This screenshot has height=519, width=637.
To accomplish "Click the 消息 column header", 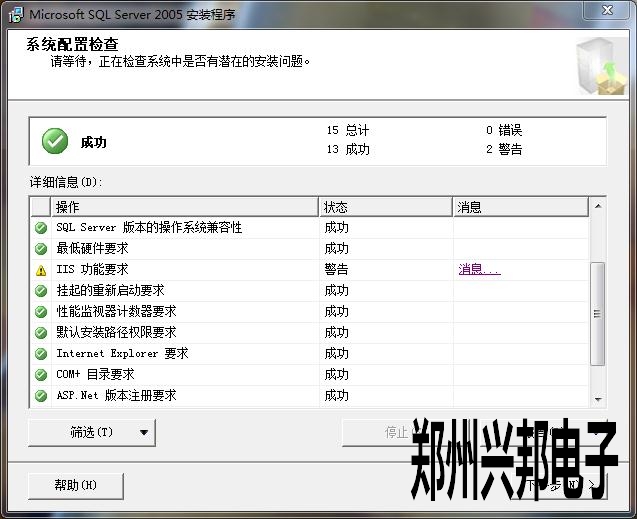I will tap(519, 207).
